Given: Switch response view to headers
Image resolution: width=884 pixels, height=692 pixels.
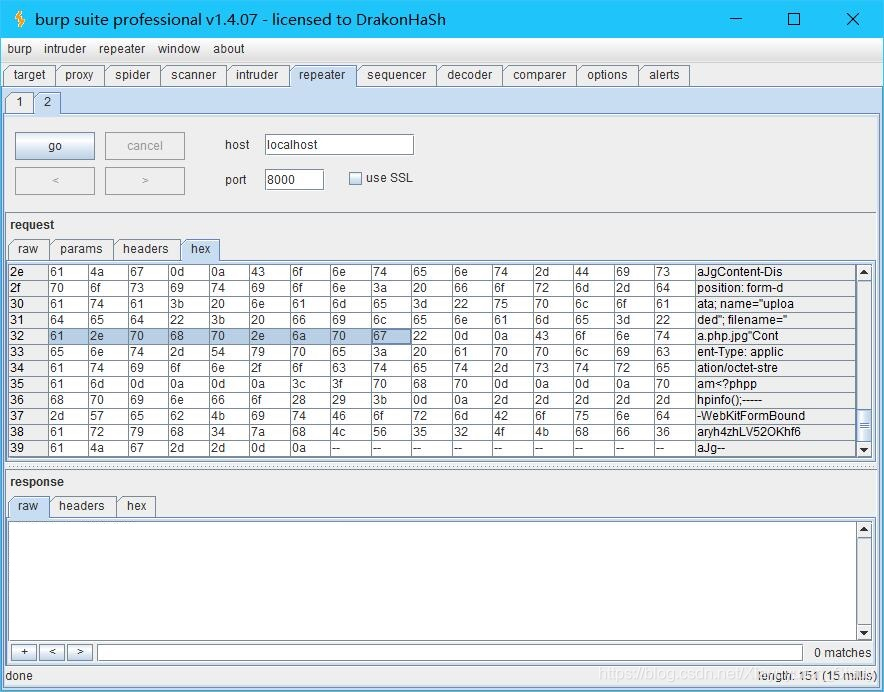Looking at the screenshot, I should tap(82, 506).
